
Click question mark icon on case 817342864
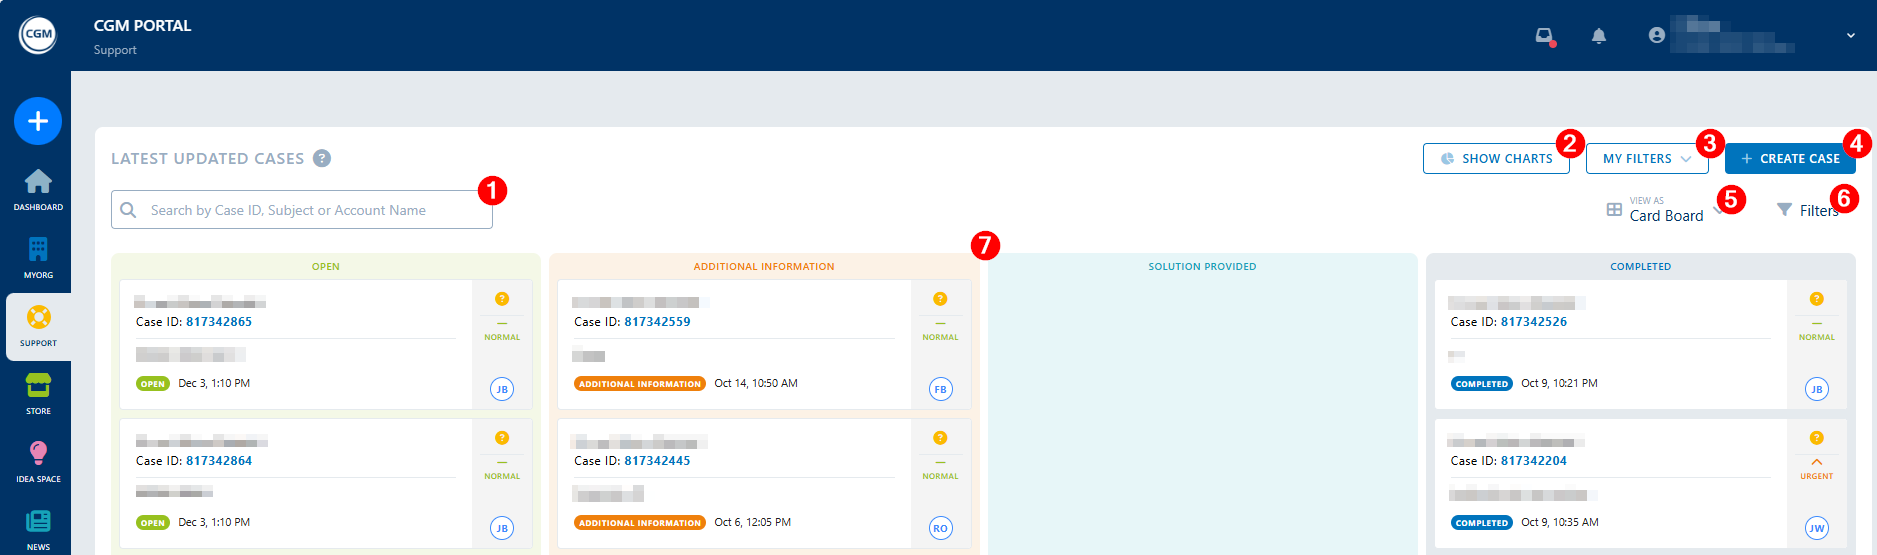click(x=502, y=438)
